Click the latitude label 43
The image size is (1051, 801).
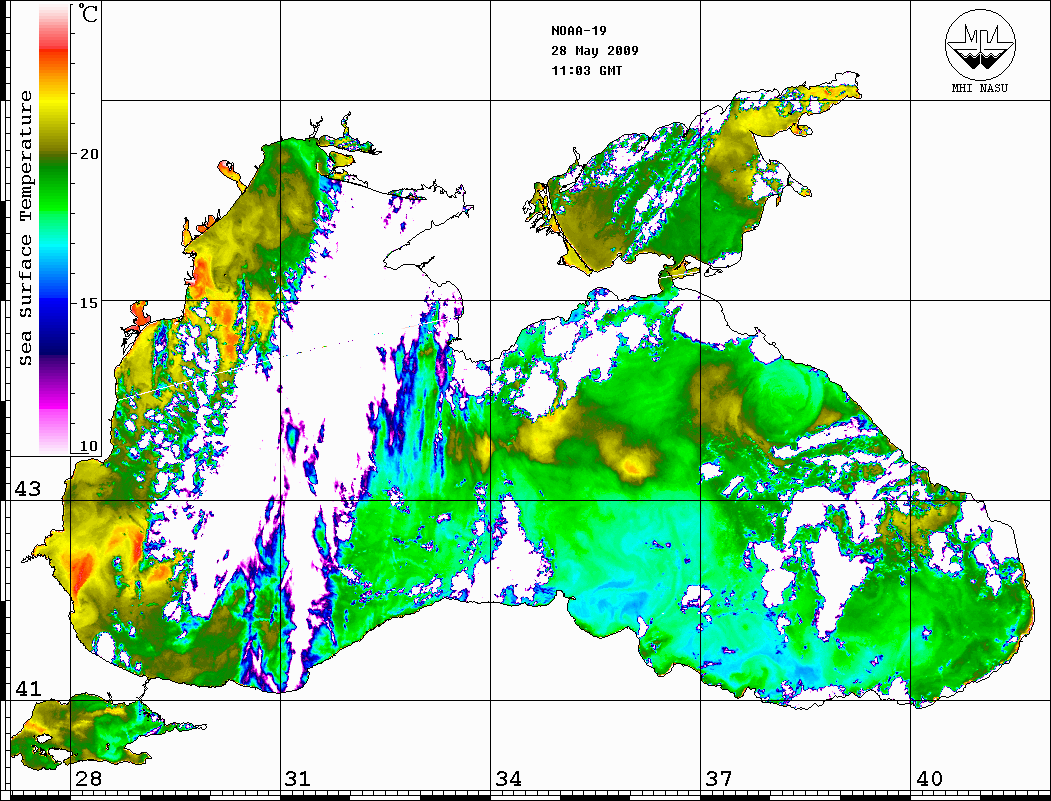pos(27,489)
